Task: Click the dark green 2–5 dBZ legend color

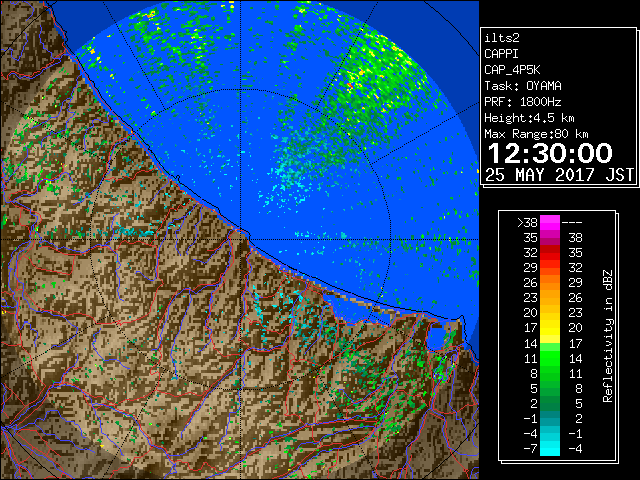Action: [550, 403]
